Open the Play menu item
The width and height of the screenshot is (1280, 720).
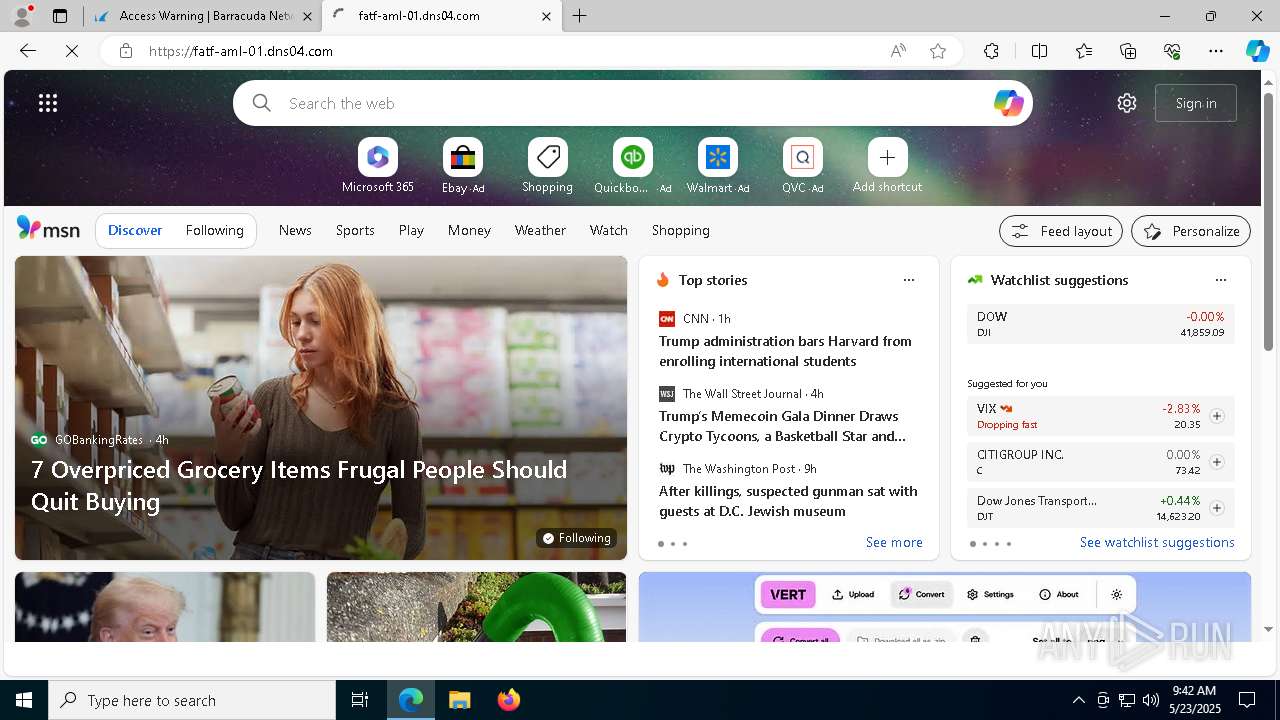pyautogui.click(x=411, y=230)
